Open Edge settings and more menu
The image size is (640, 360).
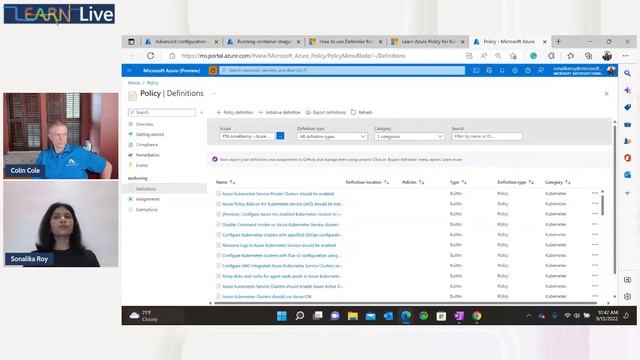coord(625,56)
